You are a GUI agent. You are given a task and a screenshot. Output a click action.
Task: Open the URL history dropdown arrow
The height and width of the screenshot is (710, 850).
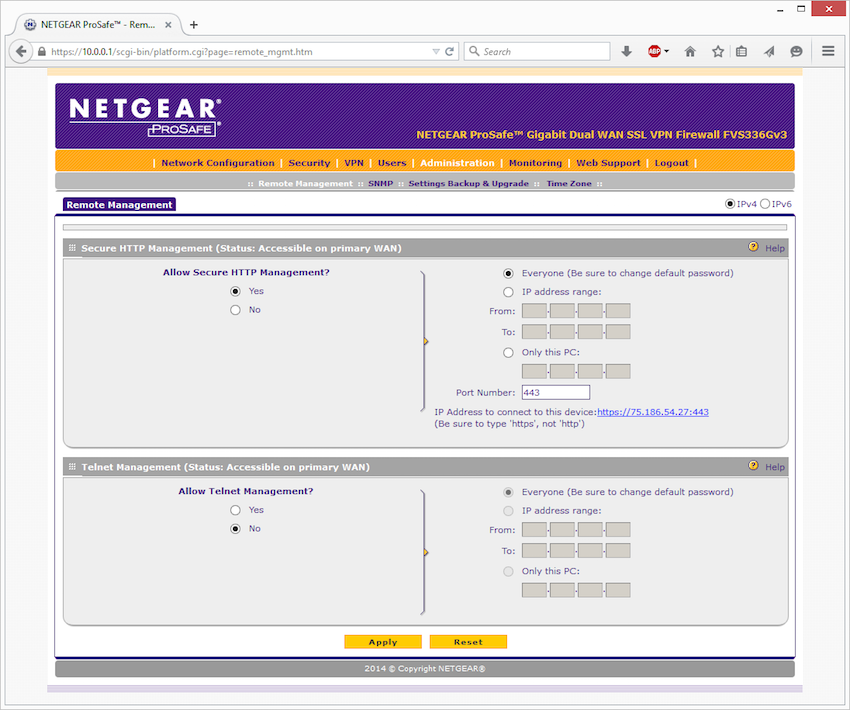(435, 51)
